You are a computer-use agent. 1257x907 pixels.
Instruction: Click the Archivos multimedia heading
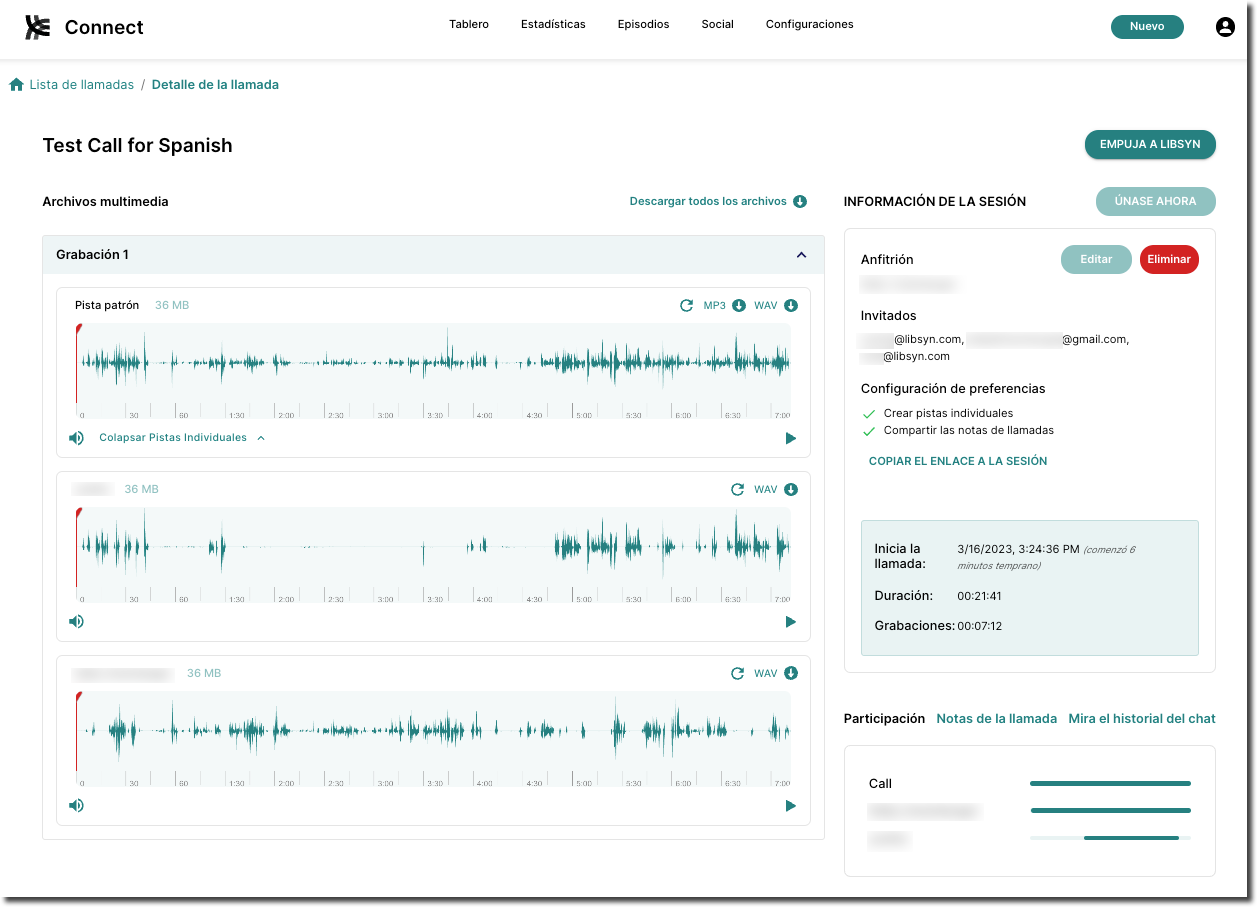pos(105,201)
